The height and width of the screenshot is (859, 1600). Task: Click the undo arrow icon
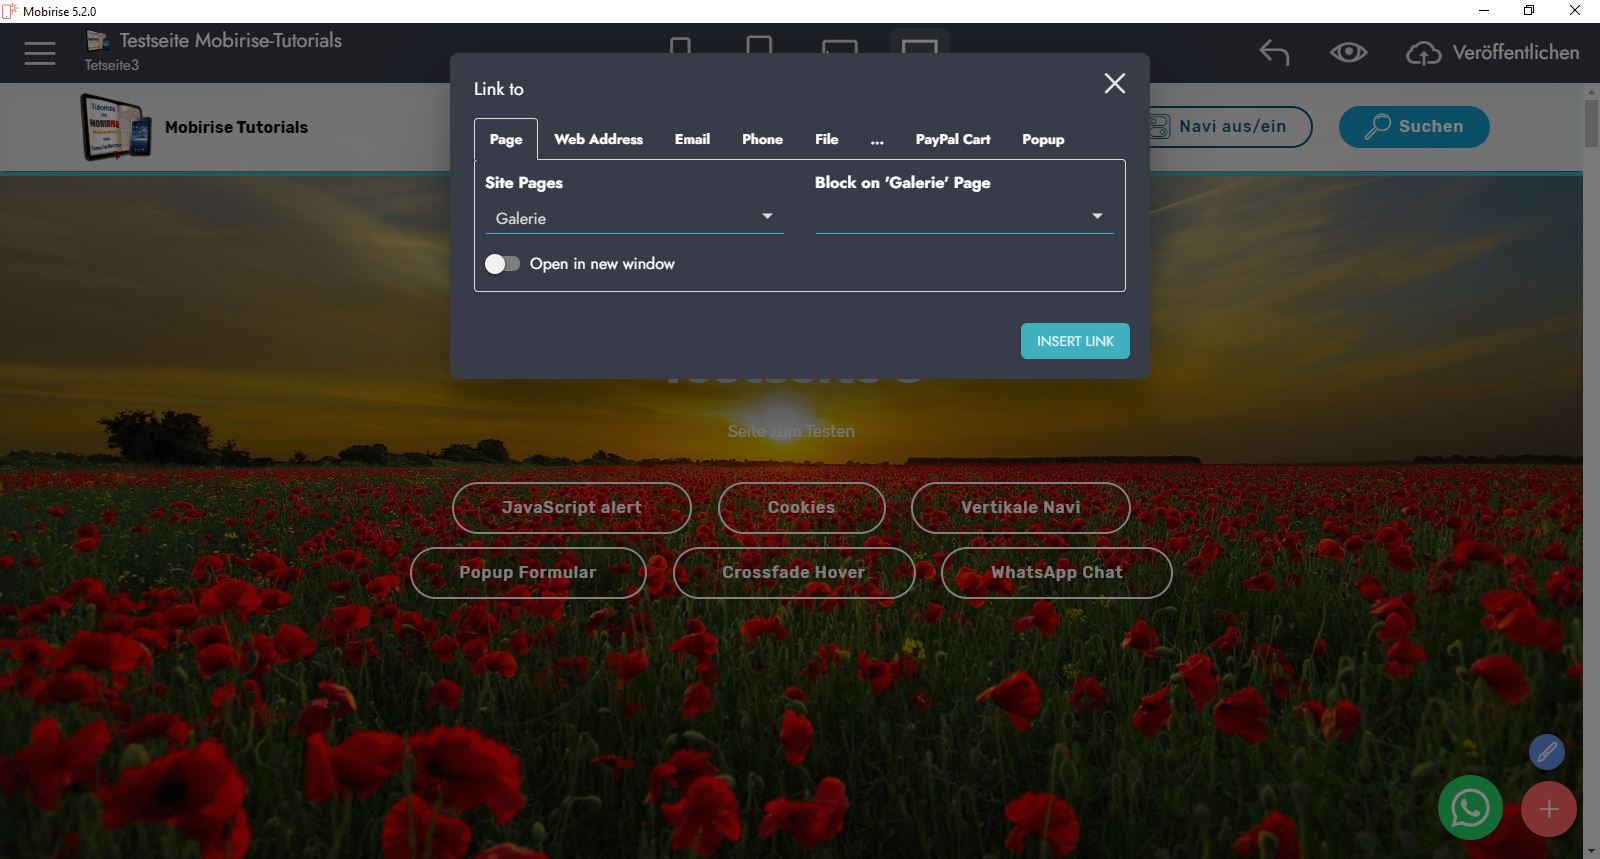point(1274,53)
